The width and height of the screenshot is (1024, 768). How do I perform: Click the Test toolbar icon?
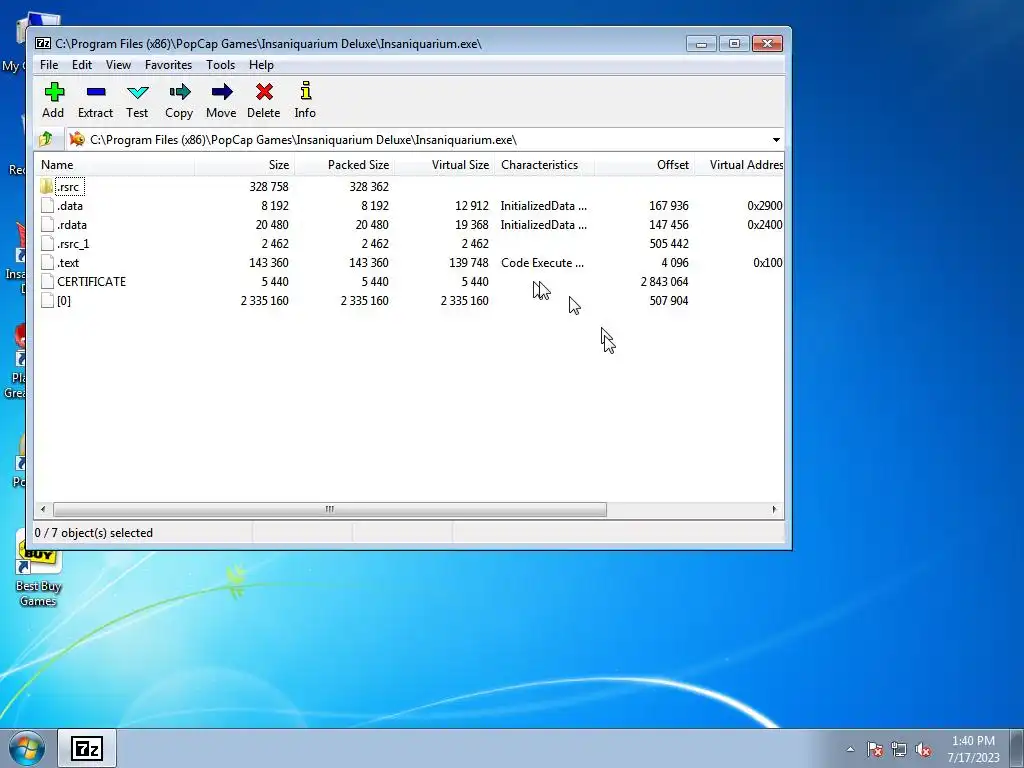pos(137,92)
